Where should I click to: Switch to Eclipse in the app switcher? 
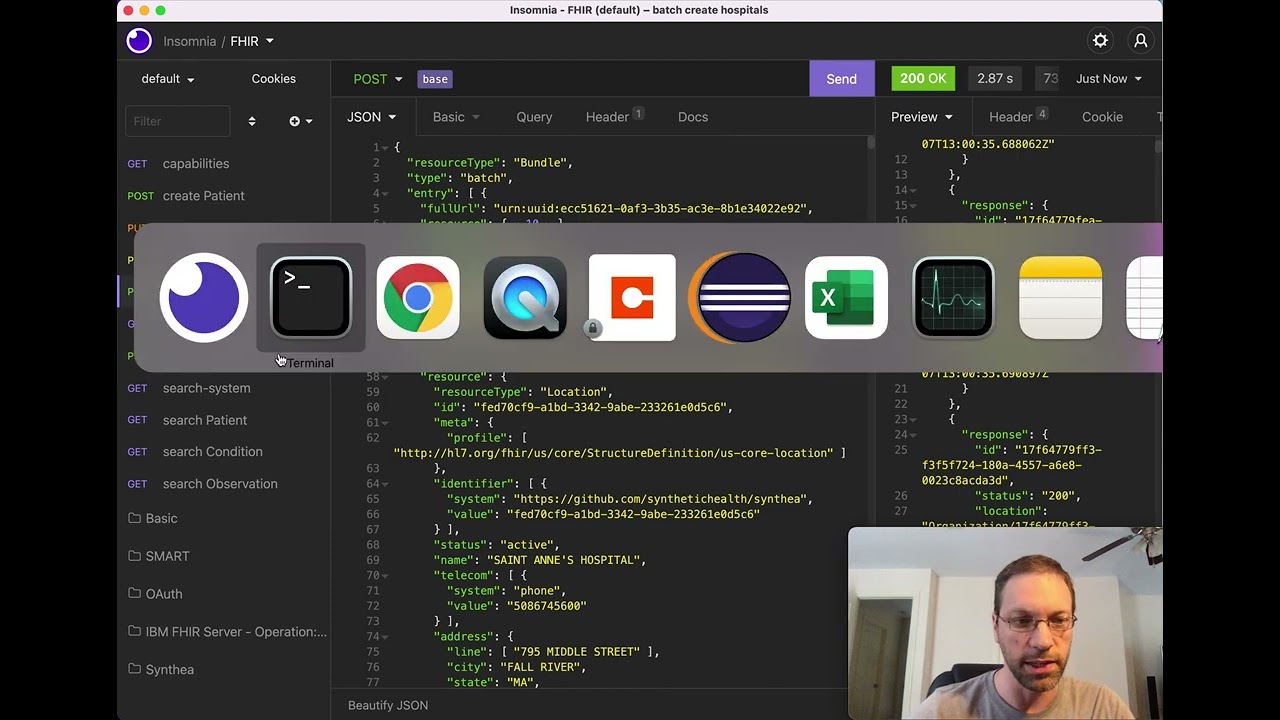click(x=740, y=298)
